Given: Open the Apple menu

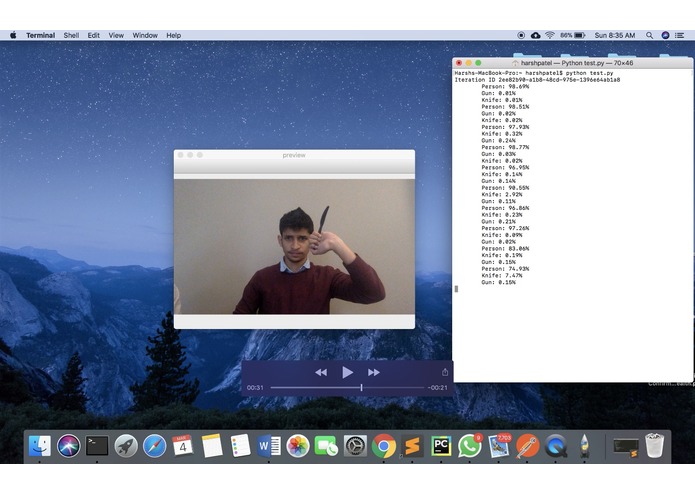Looking at the screenshot, I should (x=13, y=35).
